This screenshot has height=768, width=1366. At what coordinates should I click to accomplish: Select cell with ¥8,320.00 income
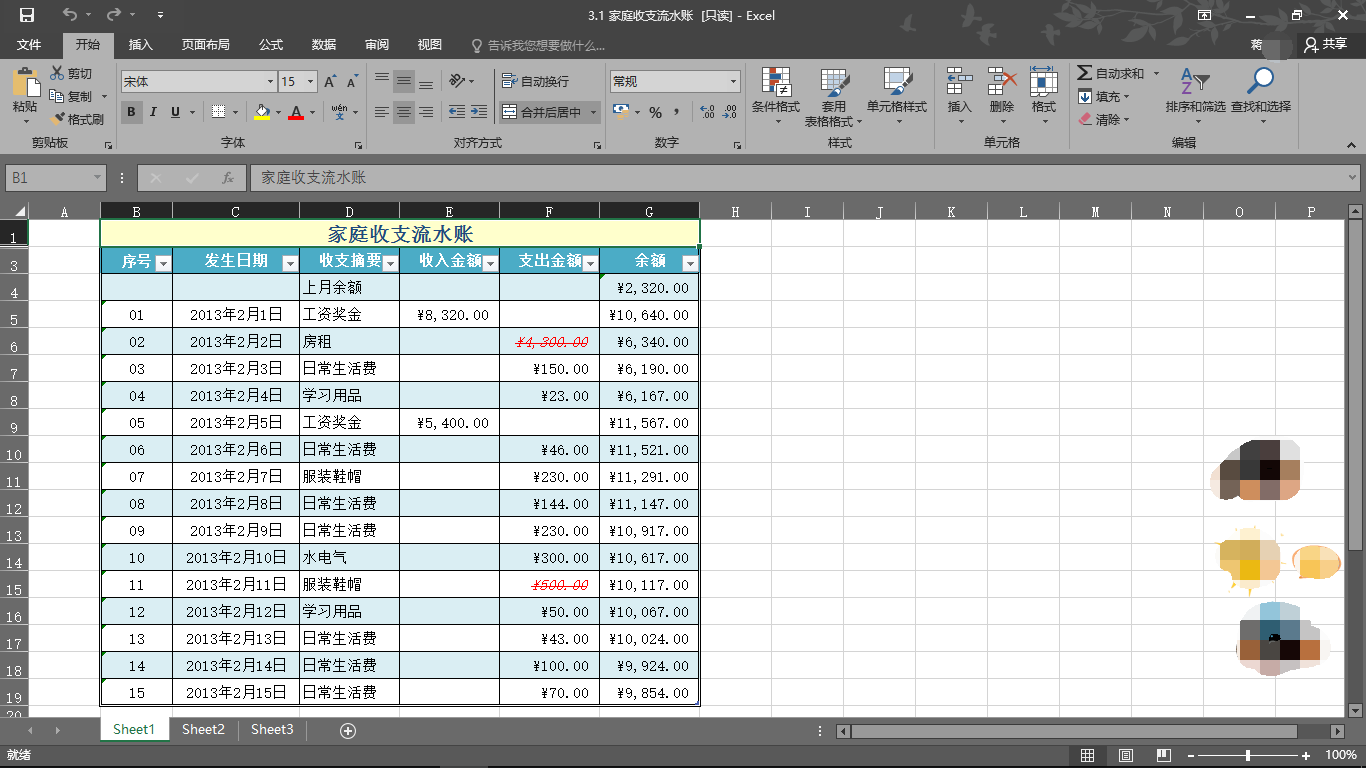point(449,314)
